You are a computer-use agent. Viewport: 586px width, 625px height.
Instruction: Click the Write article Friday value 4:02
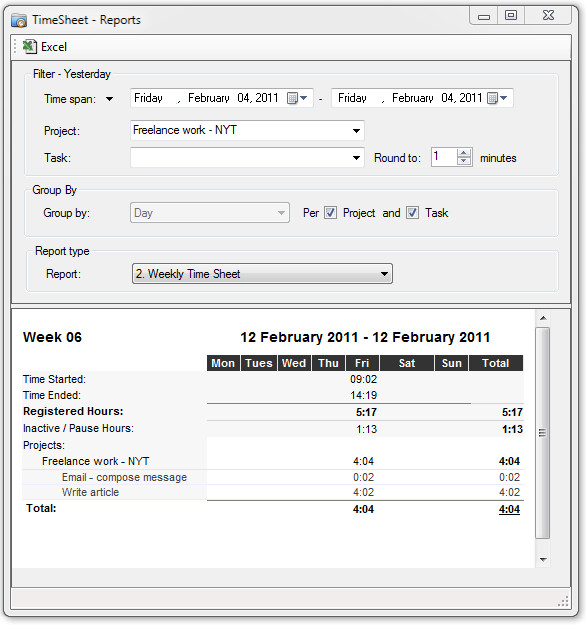click(x=364, y=492)
